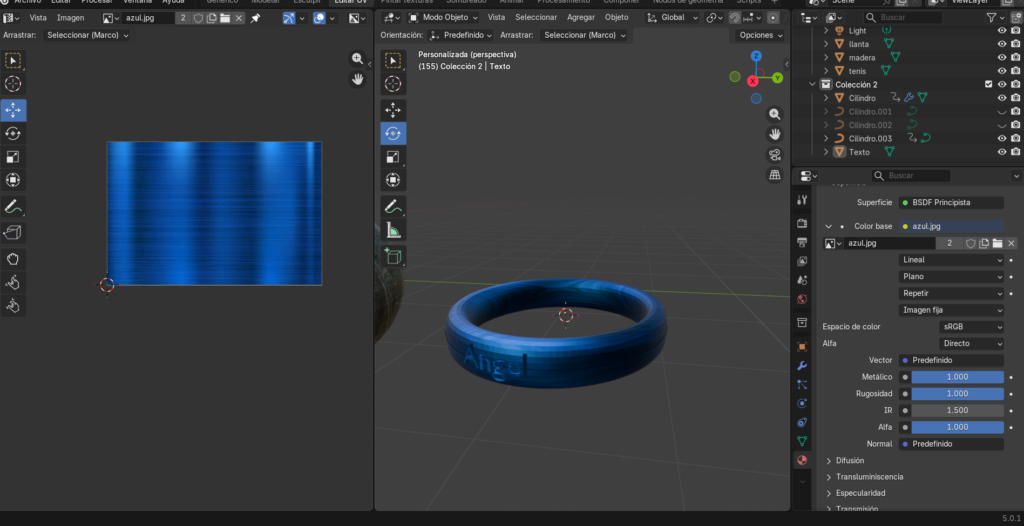Select the Annotate tool in UV editor
The image size is (1024, 526).
(x=13, y=207)
